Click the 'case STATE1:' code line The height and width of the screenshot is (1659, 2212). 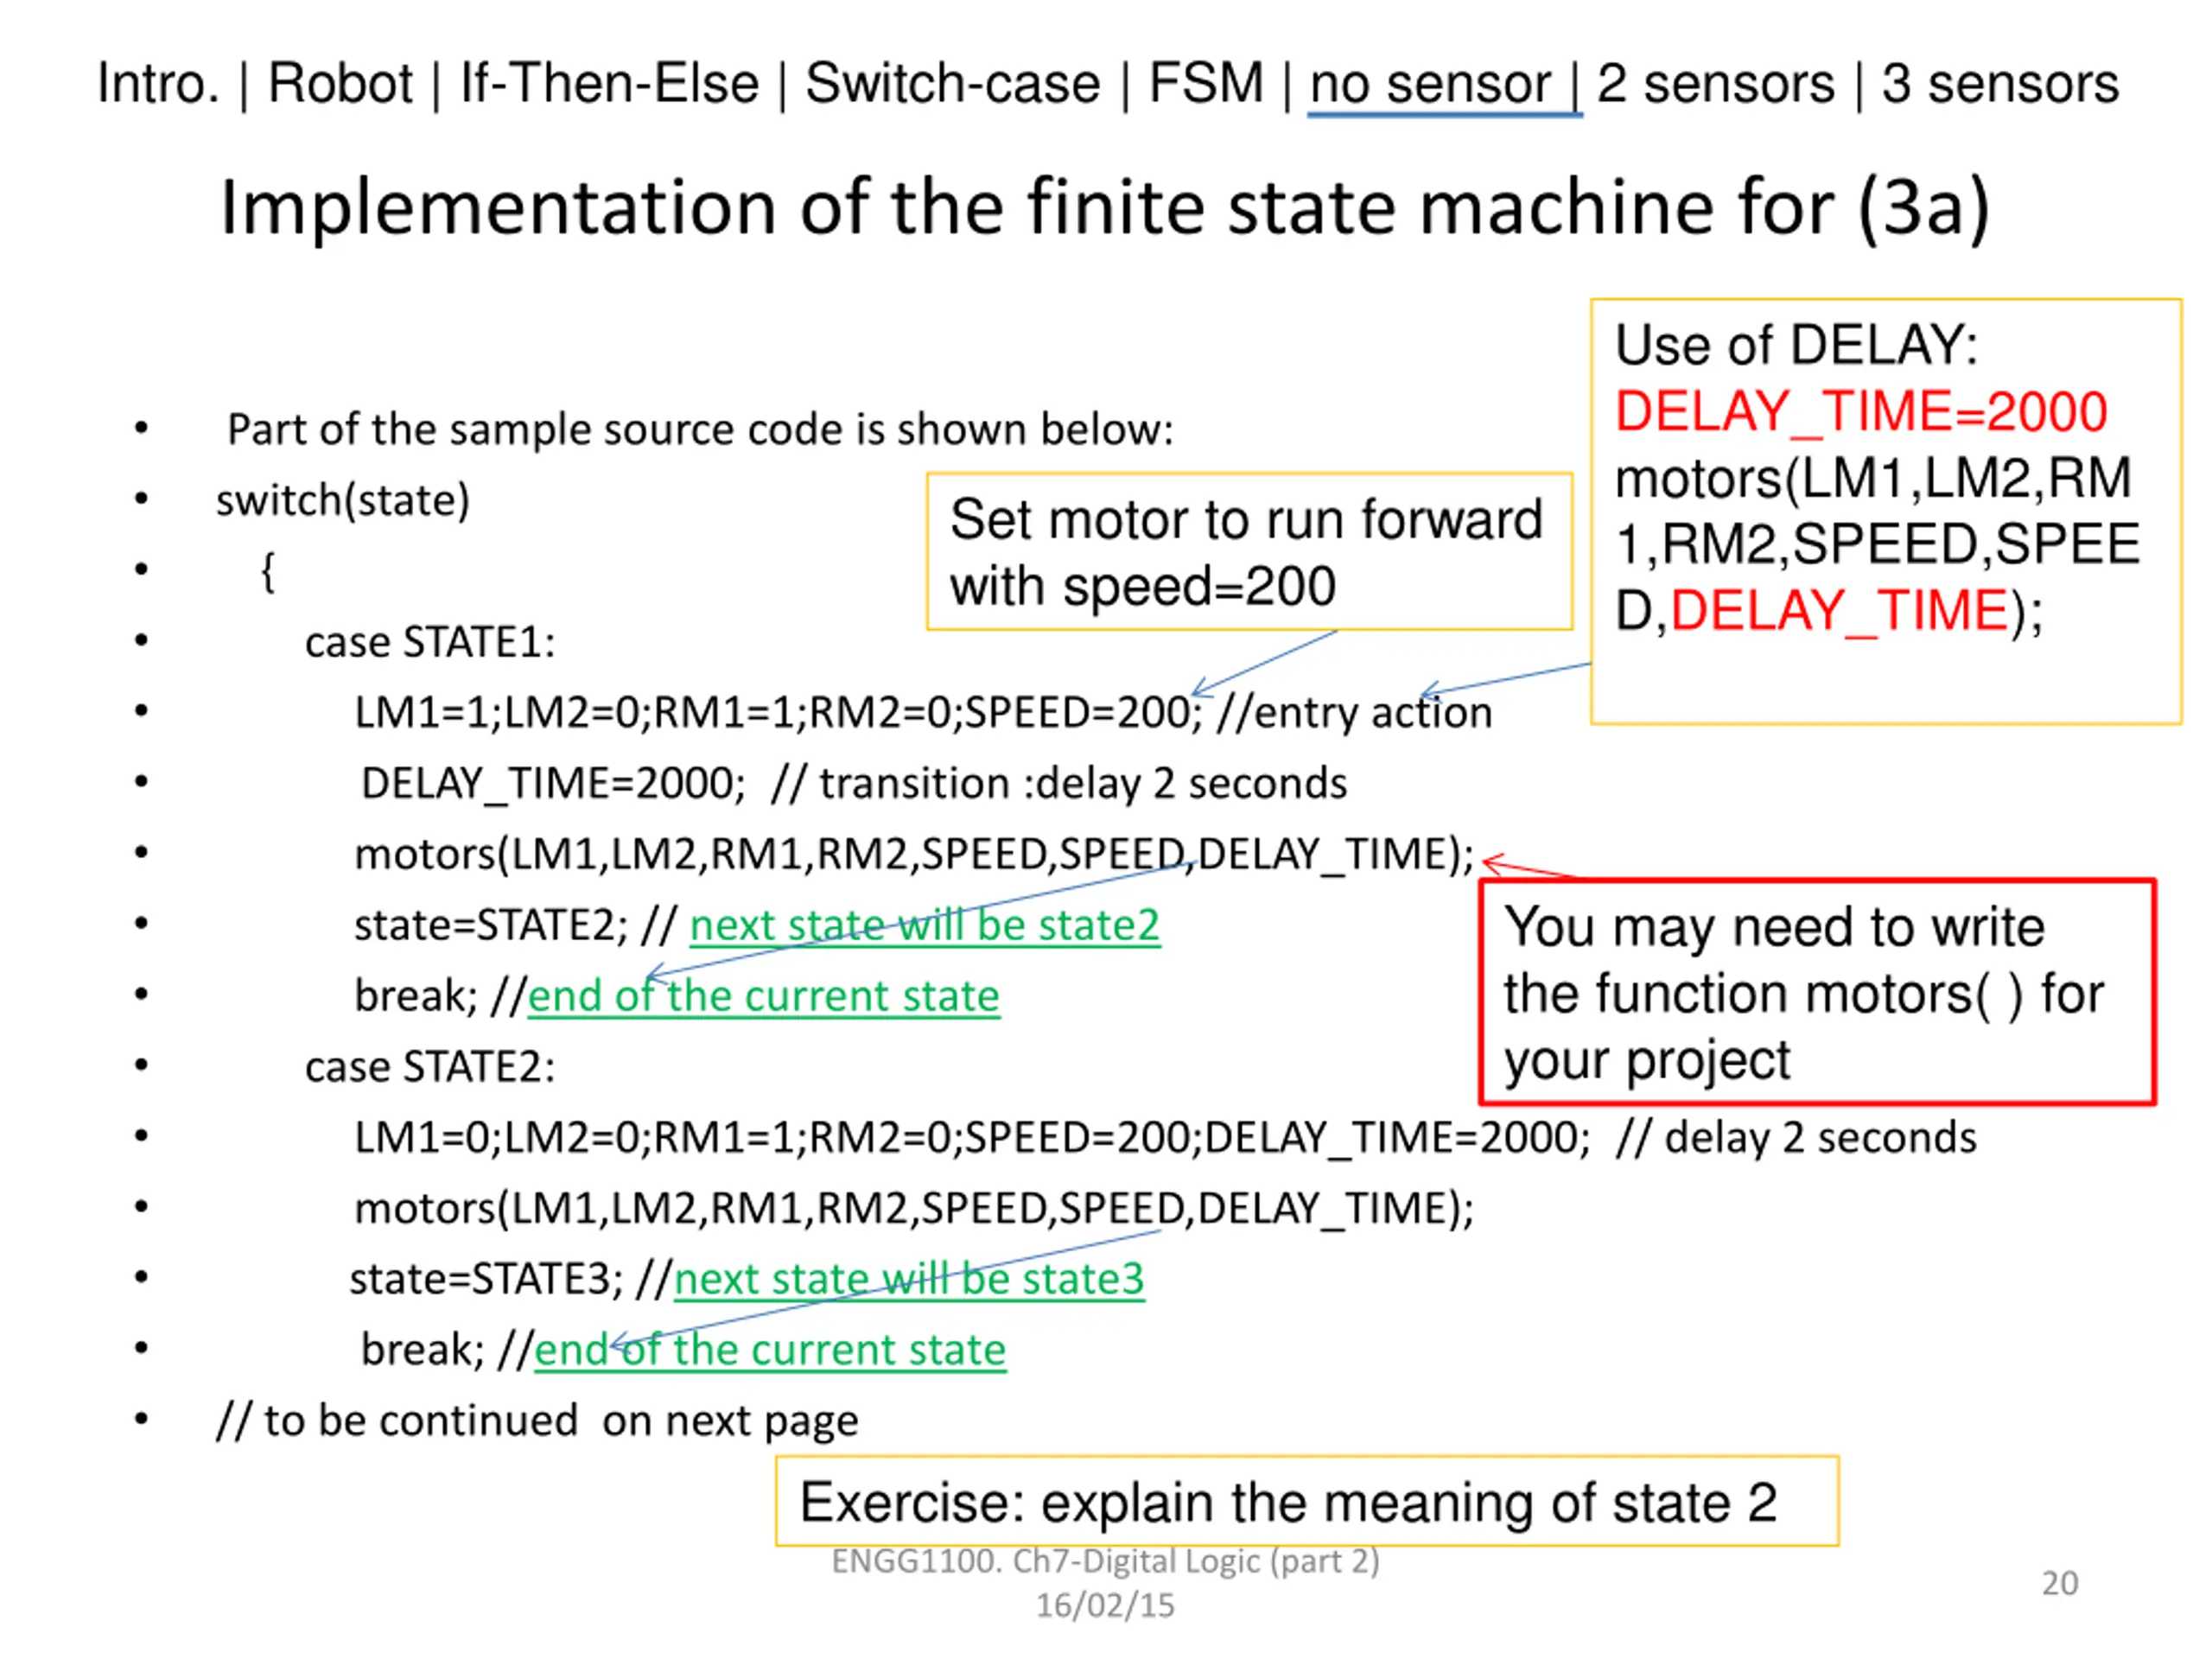point(430,642)
